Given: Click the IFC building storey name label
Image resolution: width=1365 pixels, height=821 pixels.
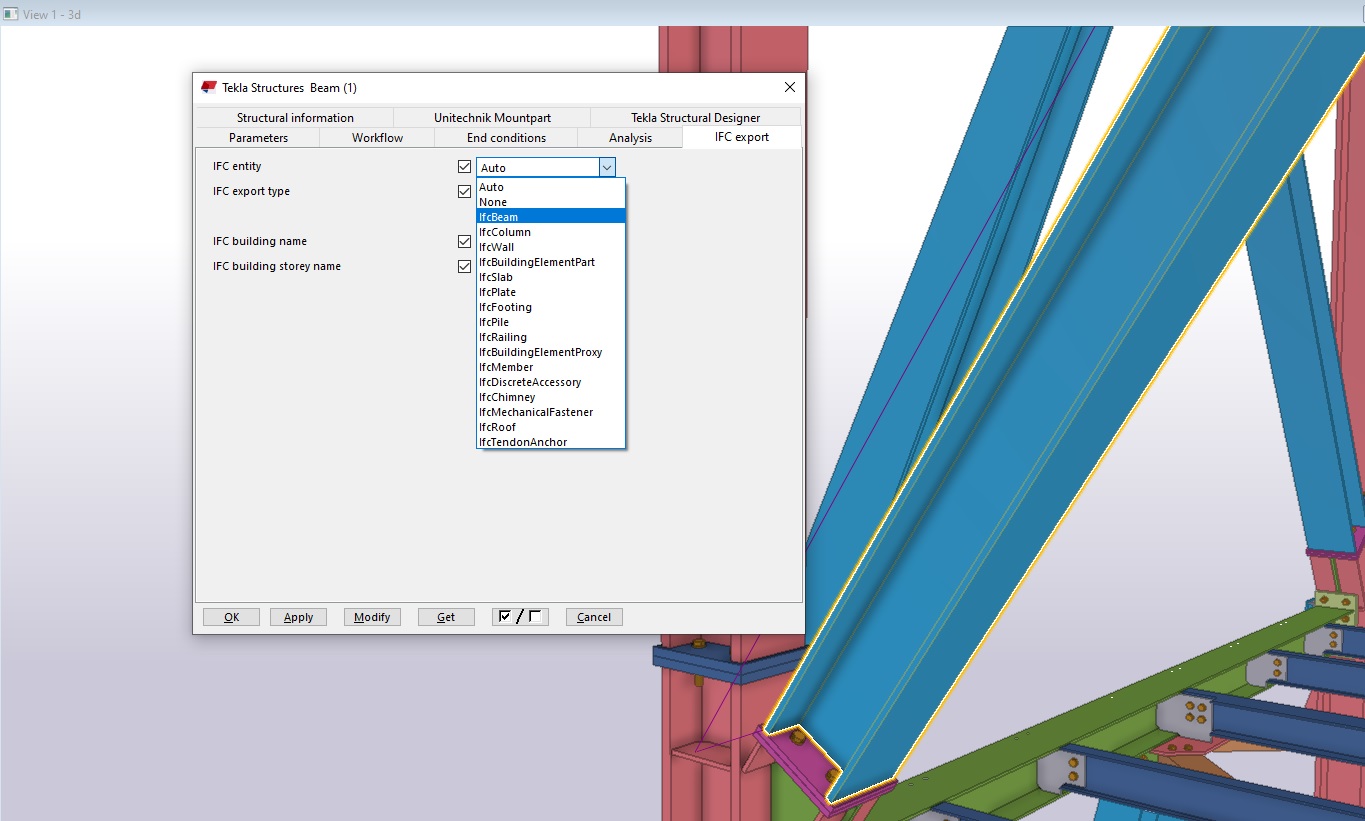Looking at the screenshot, I should tap(277, 266).
